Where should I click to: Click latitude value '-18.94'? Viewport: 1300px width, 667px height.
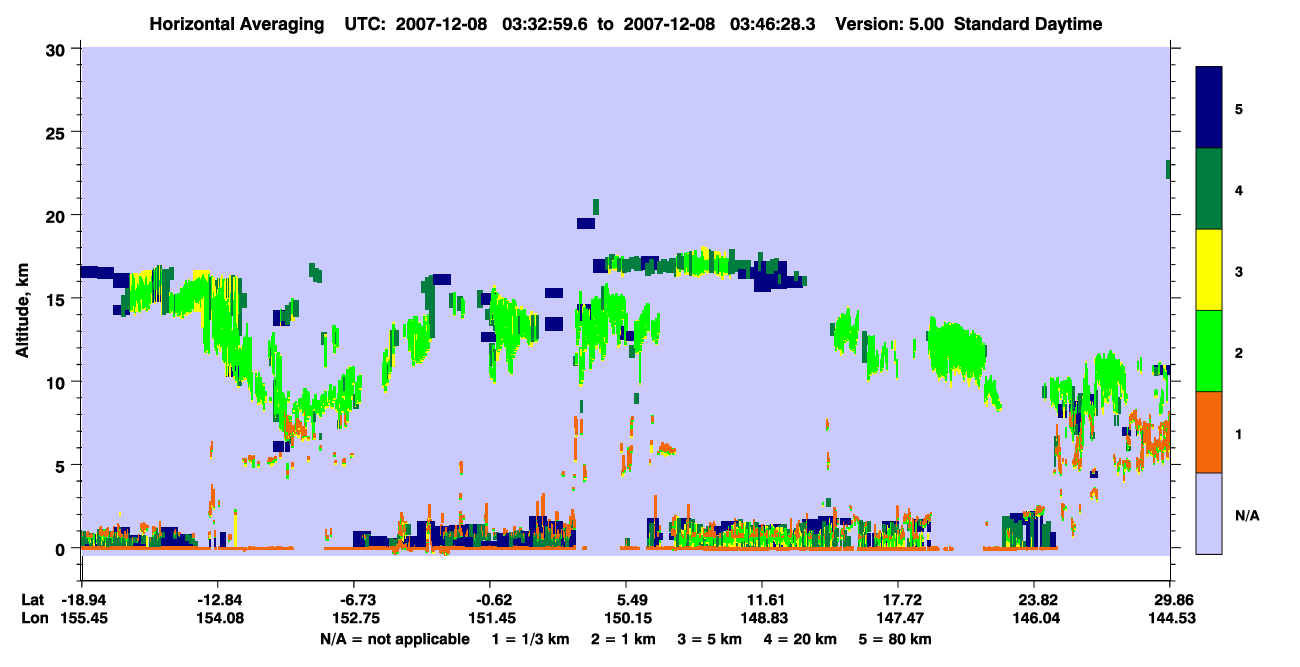tap(83, 600)
